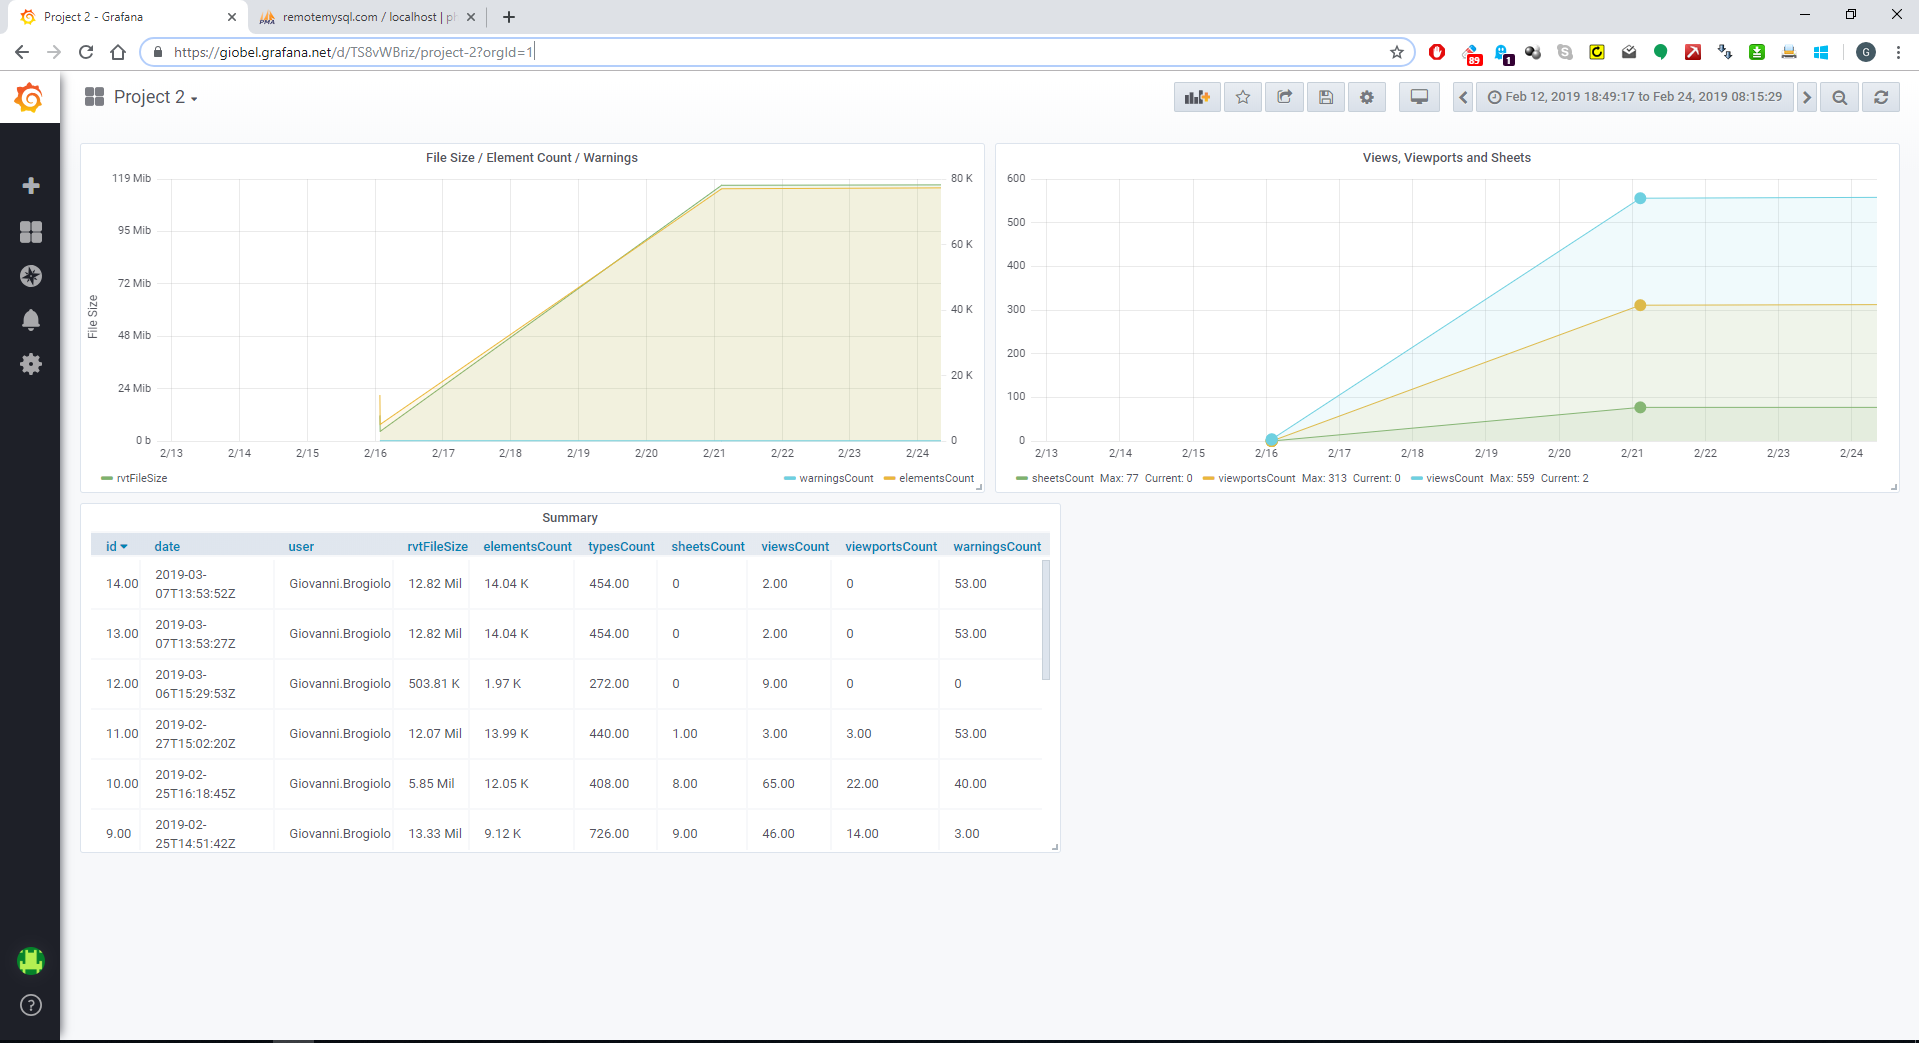Sort table by rvtFileSize column header
Viewport: 1919px width, 1043px height.
[x=438, y=547]
